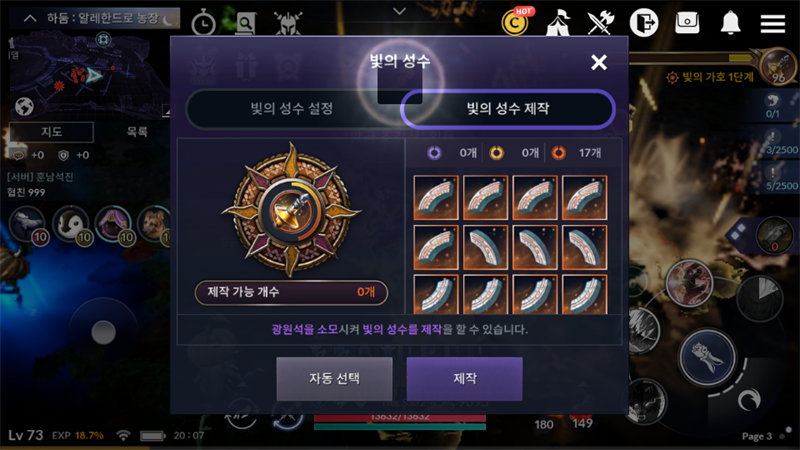Switch to 목록 list tab
Viewport: 800px width, 450px height.
[137, 132]
